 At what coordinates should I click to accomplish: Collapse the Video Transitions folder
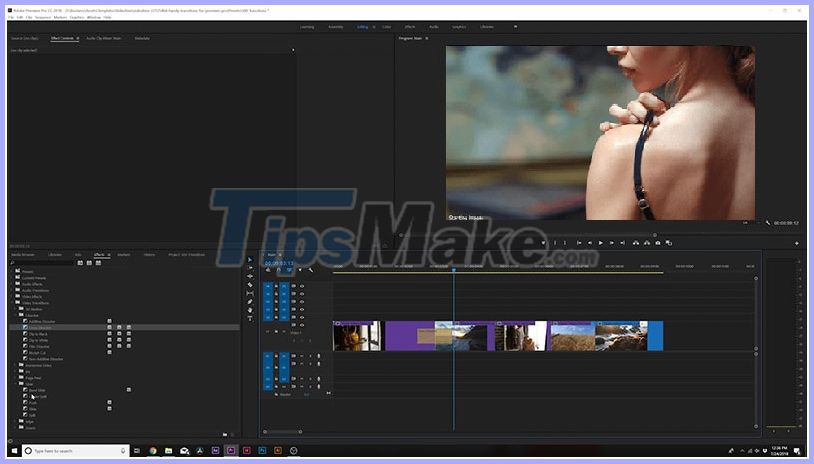12,303
